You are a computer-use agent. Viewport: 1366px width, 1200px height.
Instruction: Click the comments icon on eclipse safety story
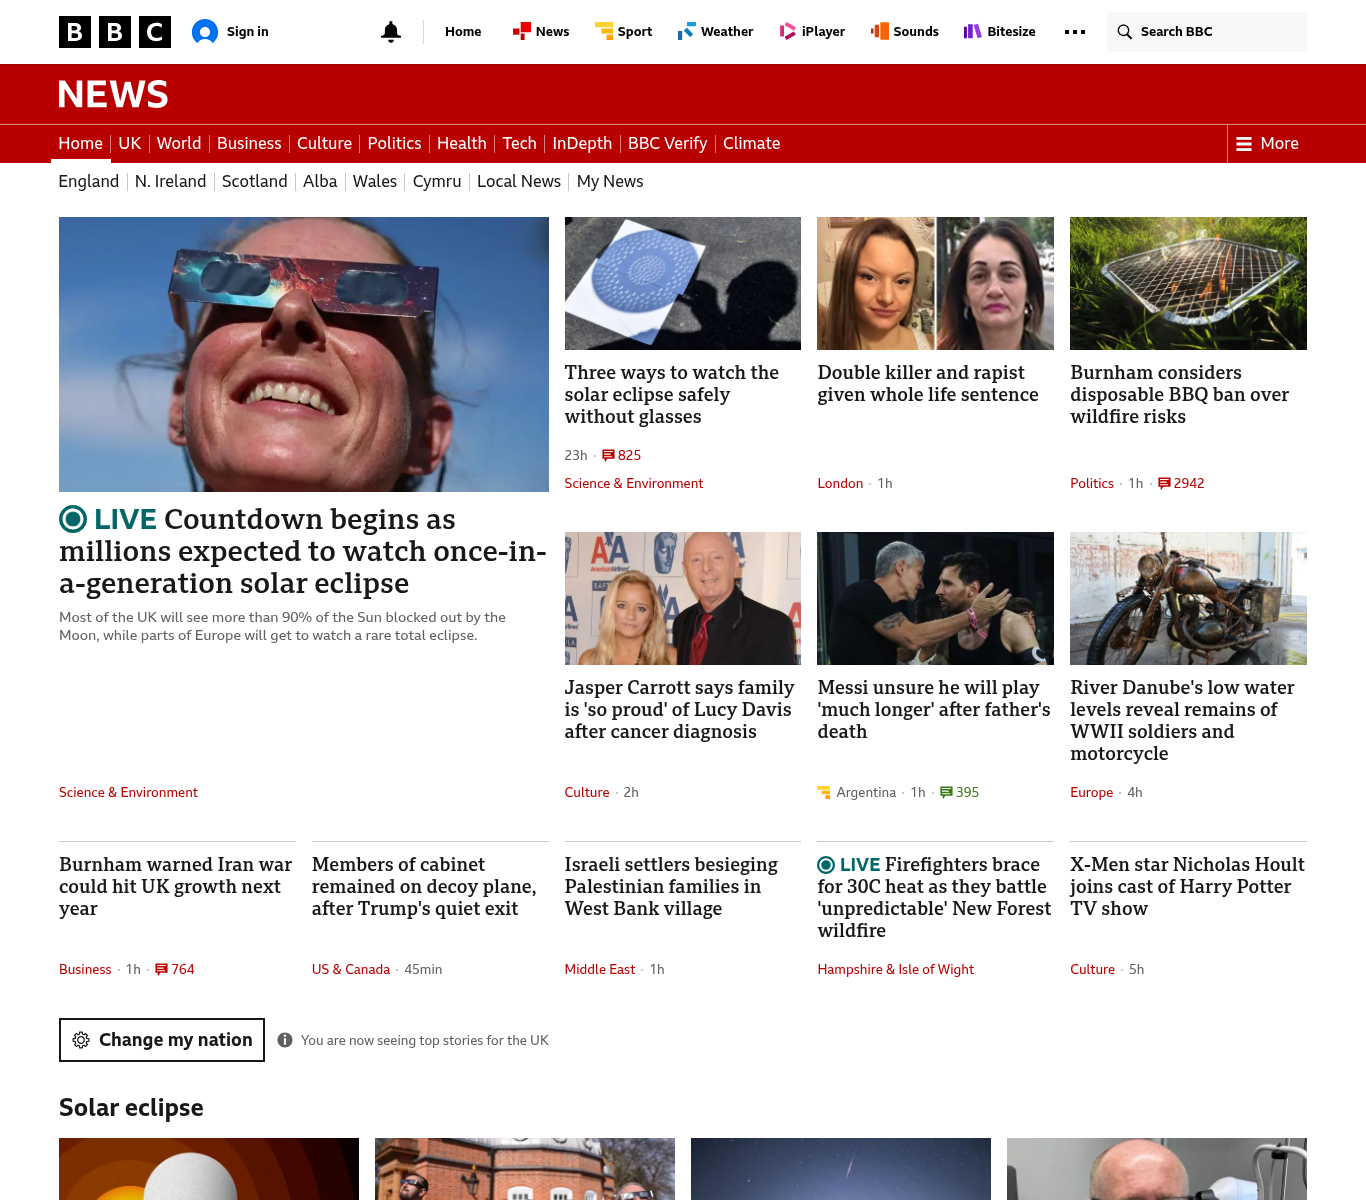(608, 455)
